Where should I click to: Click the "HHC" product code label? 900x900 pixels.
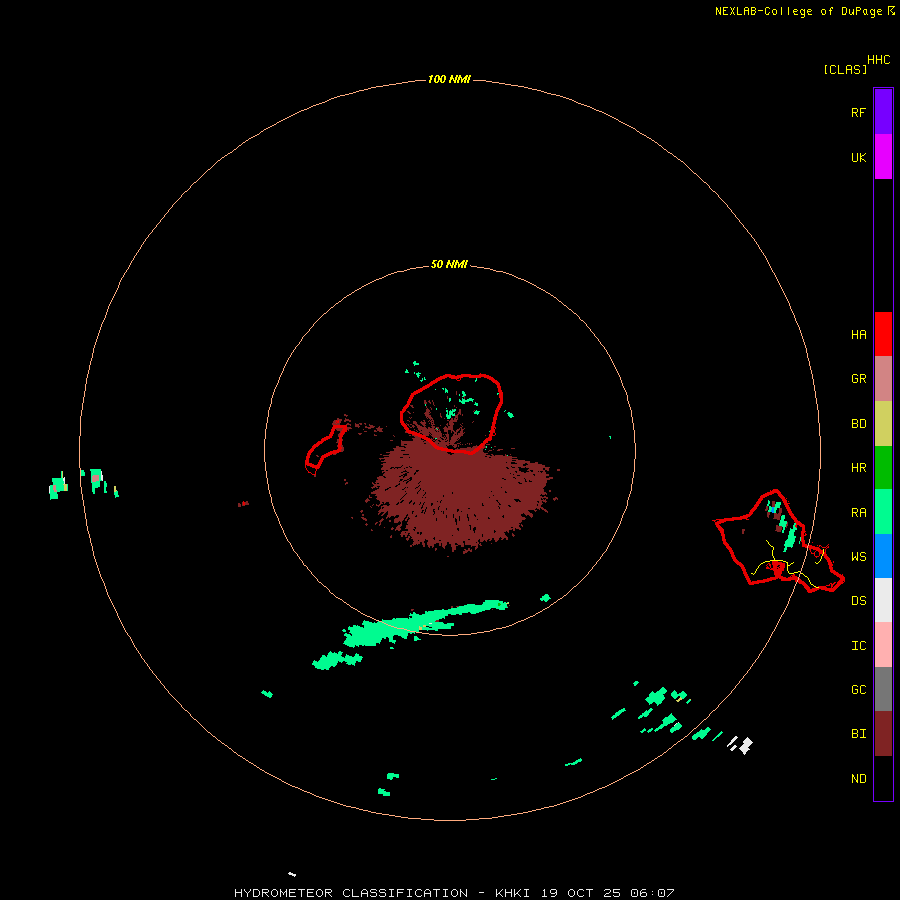point(878,60)
